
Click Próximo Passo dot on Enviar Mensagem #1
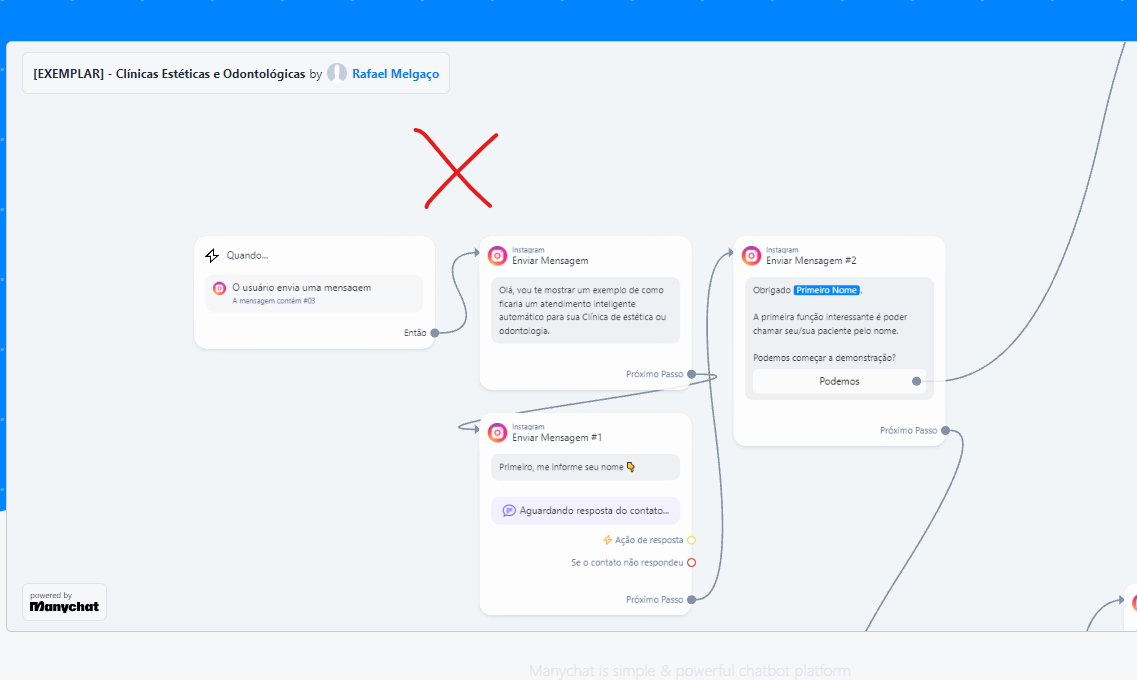pyautogui.click(x=692, y=600)
